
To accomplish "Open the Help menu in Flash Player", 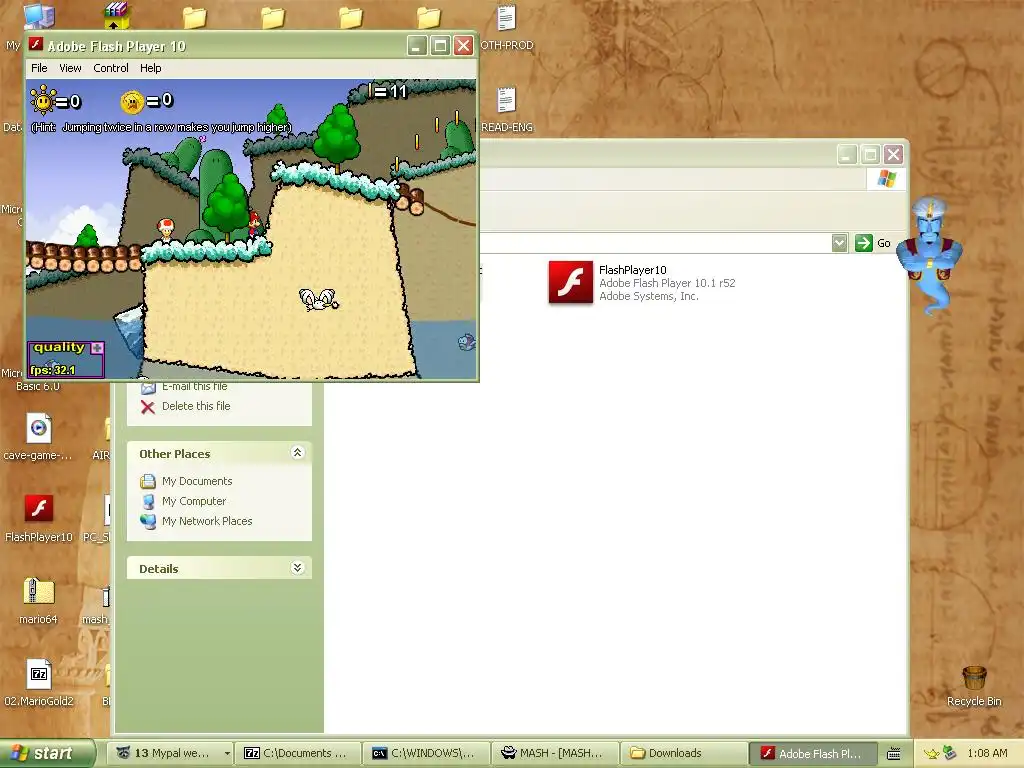I will click(150, 68).
